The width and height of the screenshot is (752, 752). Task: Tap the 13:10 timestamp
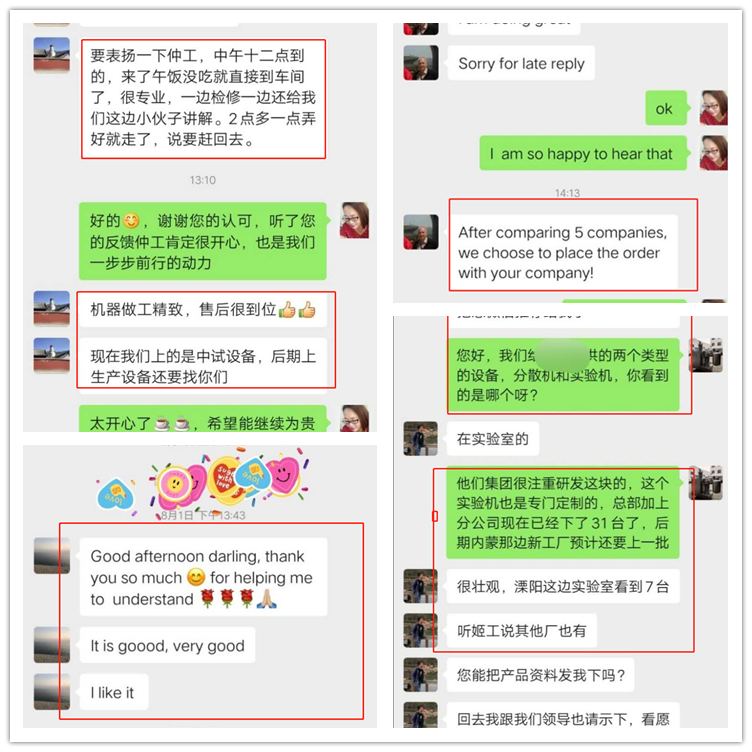(x=202, y=180)
